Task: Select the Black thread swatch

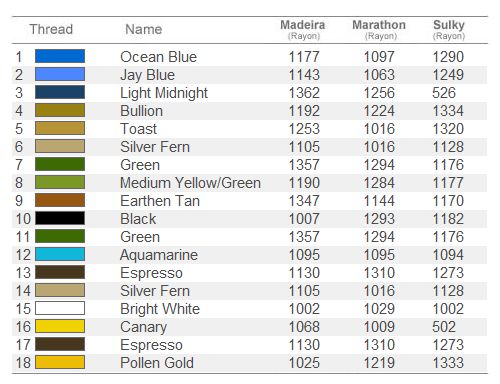Action: [60, 218]
